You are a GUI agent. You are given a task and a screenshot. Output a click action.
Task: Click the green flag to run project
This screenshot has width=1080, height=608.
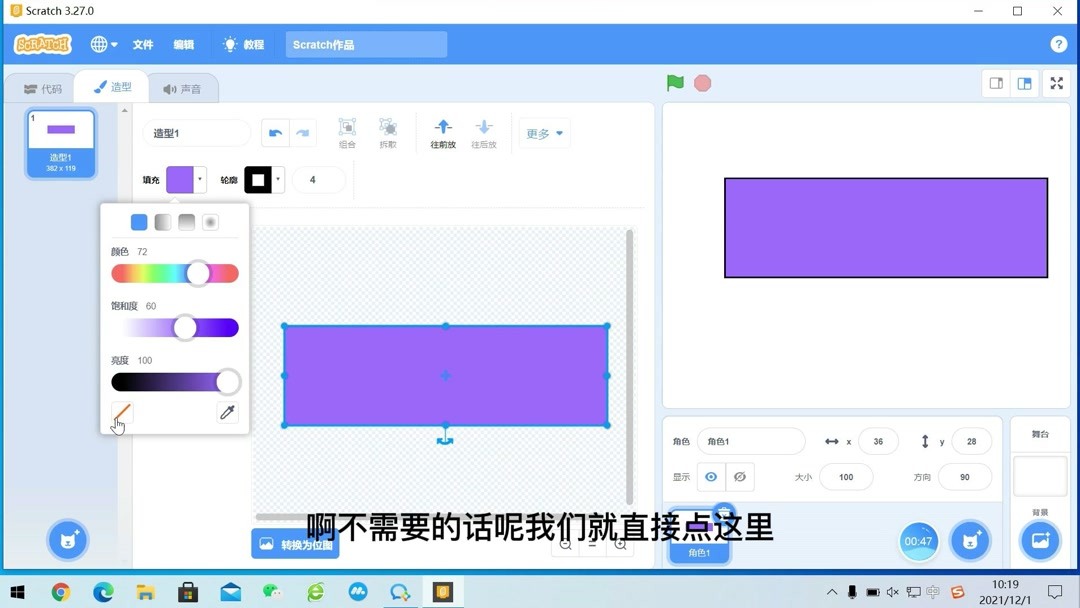[x=675, y=84]
